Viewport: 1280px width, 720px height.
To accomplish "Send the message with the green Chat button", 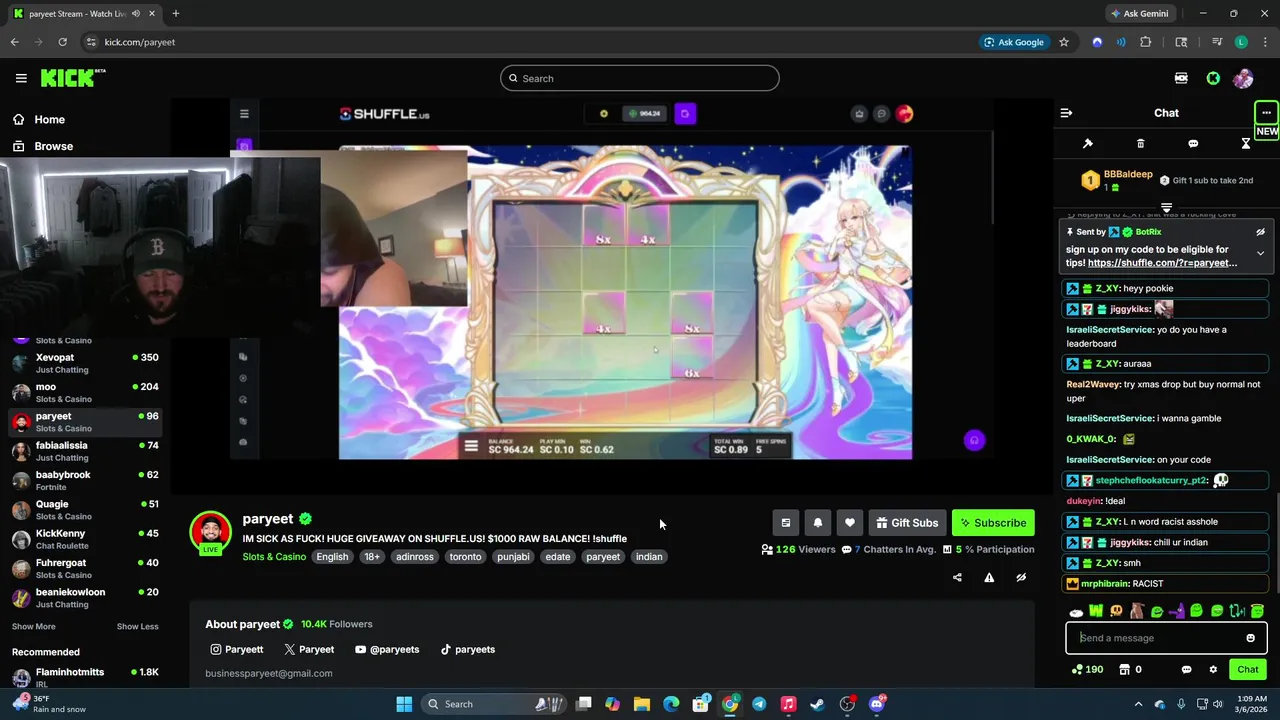I will click(x=1247, y=670).
